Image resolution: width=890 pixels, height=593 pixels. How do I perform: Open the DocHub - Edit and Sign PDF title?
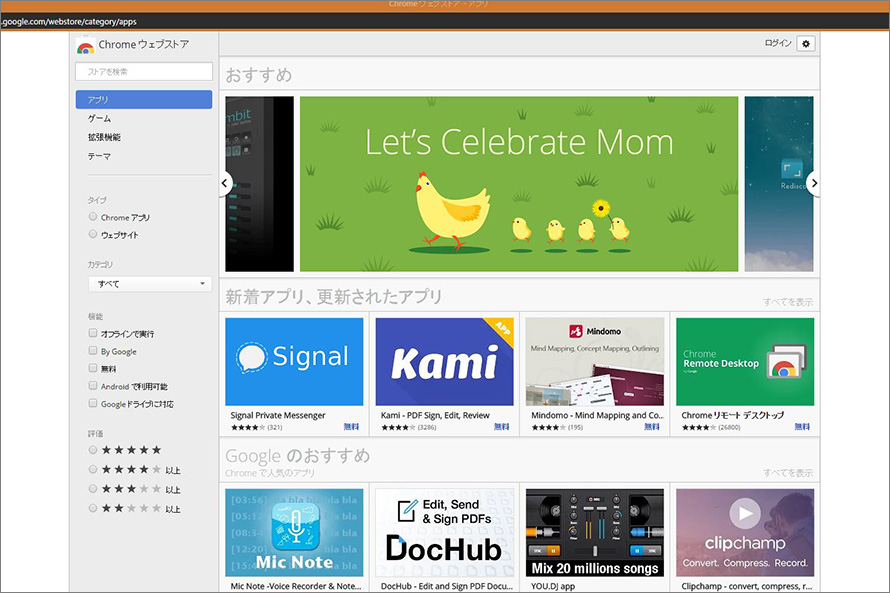447,586
